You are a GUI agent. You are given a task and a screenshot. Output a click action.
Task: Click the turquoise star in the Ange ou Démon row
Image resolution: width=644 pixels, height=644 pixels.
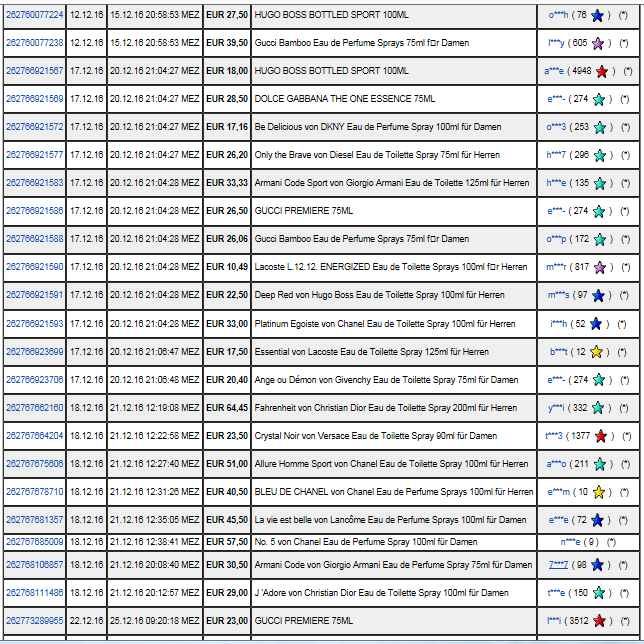click(x=599, y=380)
